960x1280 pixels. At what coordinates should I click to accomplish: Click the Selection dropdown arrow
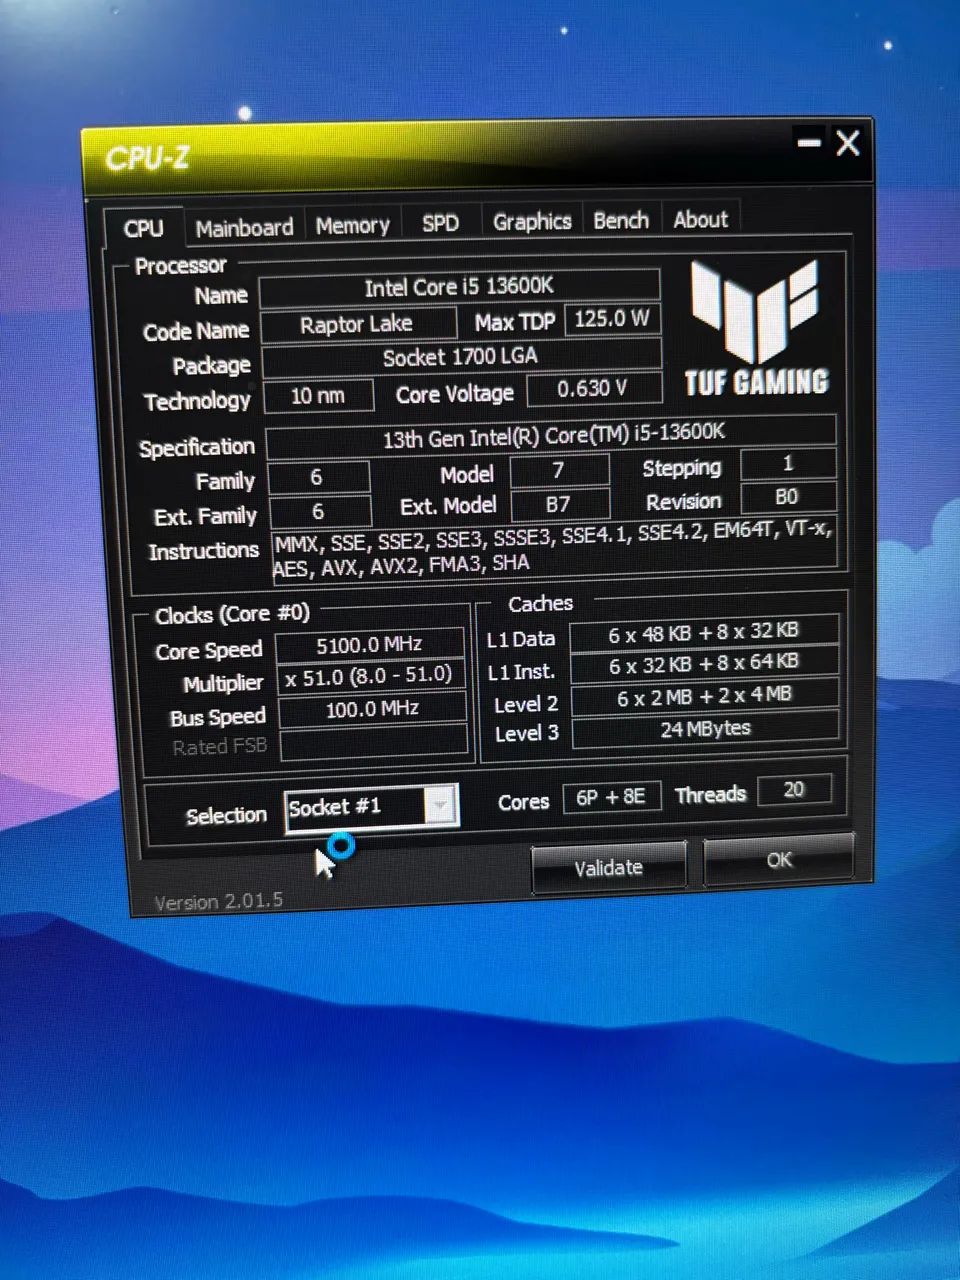pyautogui.click(x=440, y=806)
